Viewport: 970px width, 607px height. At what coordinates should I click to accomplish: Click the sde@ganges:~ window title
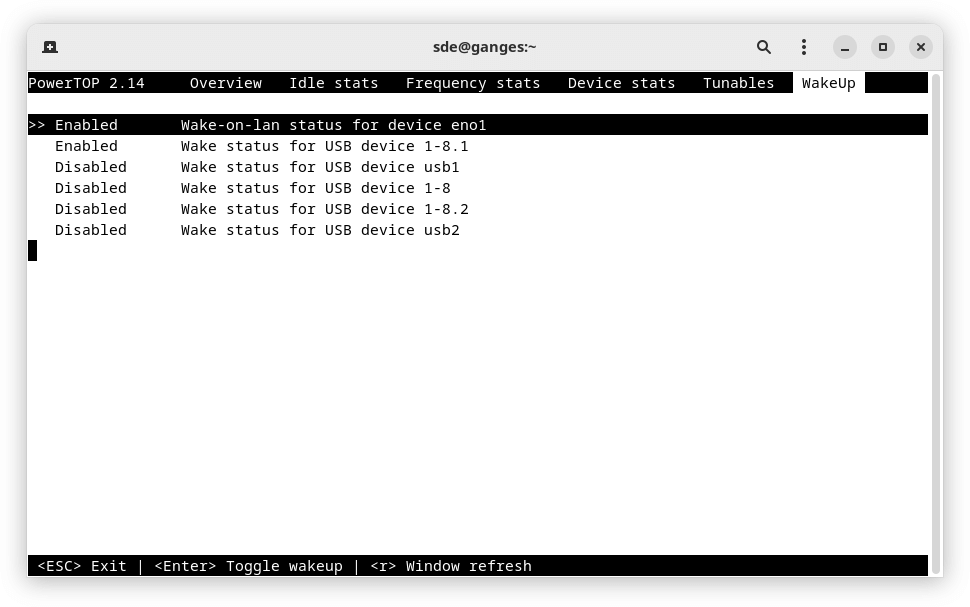click(x=484, y=47)
